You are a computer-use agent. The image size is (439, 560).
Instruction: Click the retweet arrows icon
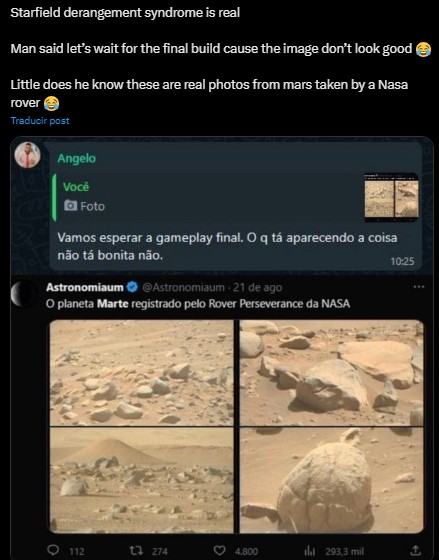point(136,550)
